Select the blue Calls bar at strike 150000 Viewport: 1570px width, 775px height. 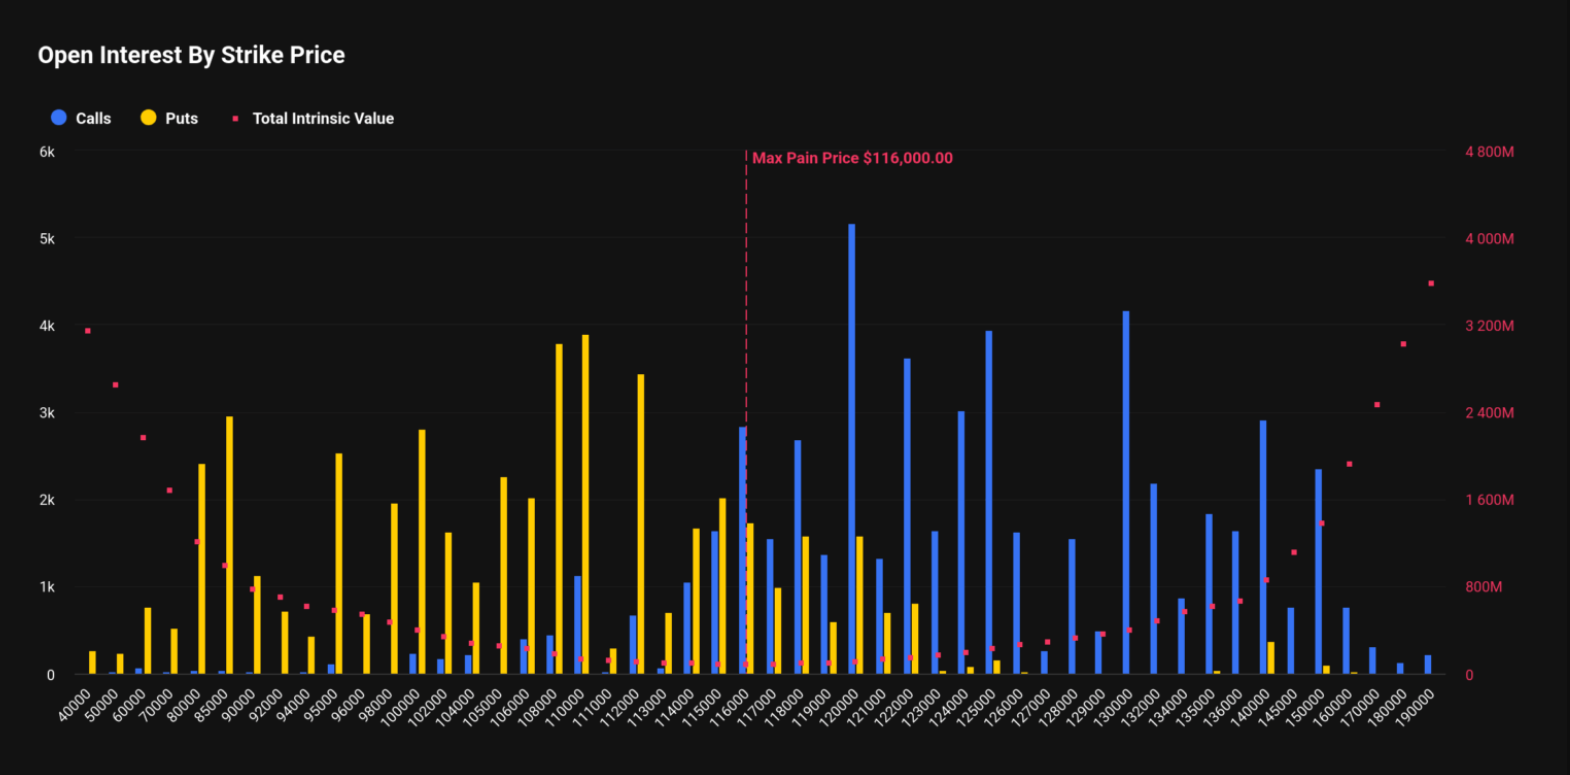pos(1318,571)
